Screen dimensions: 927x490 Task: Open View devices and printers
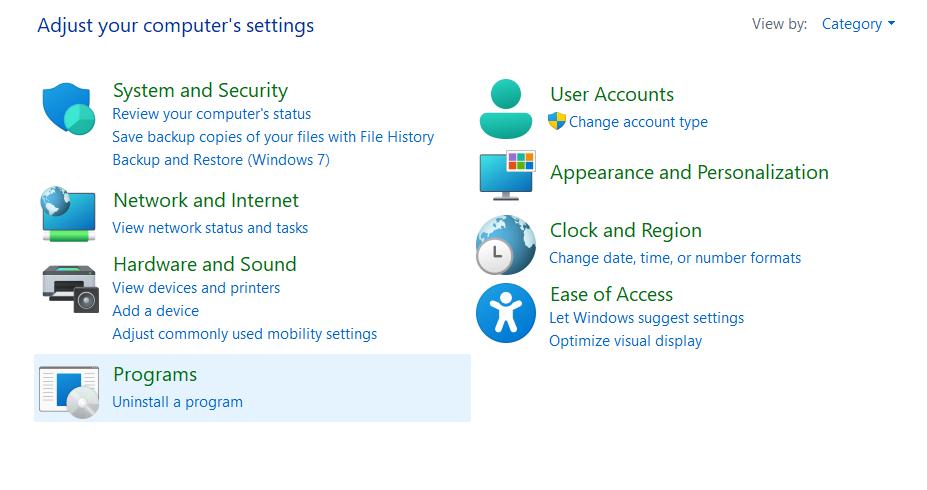click(x=196, y=288)
